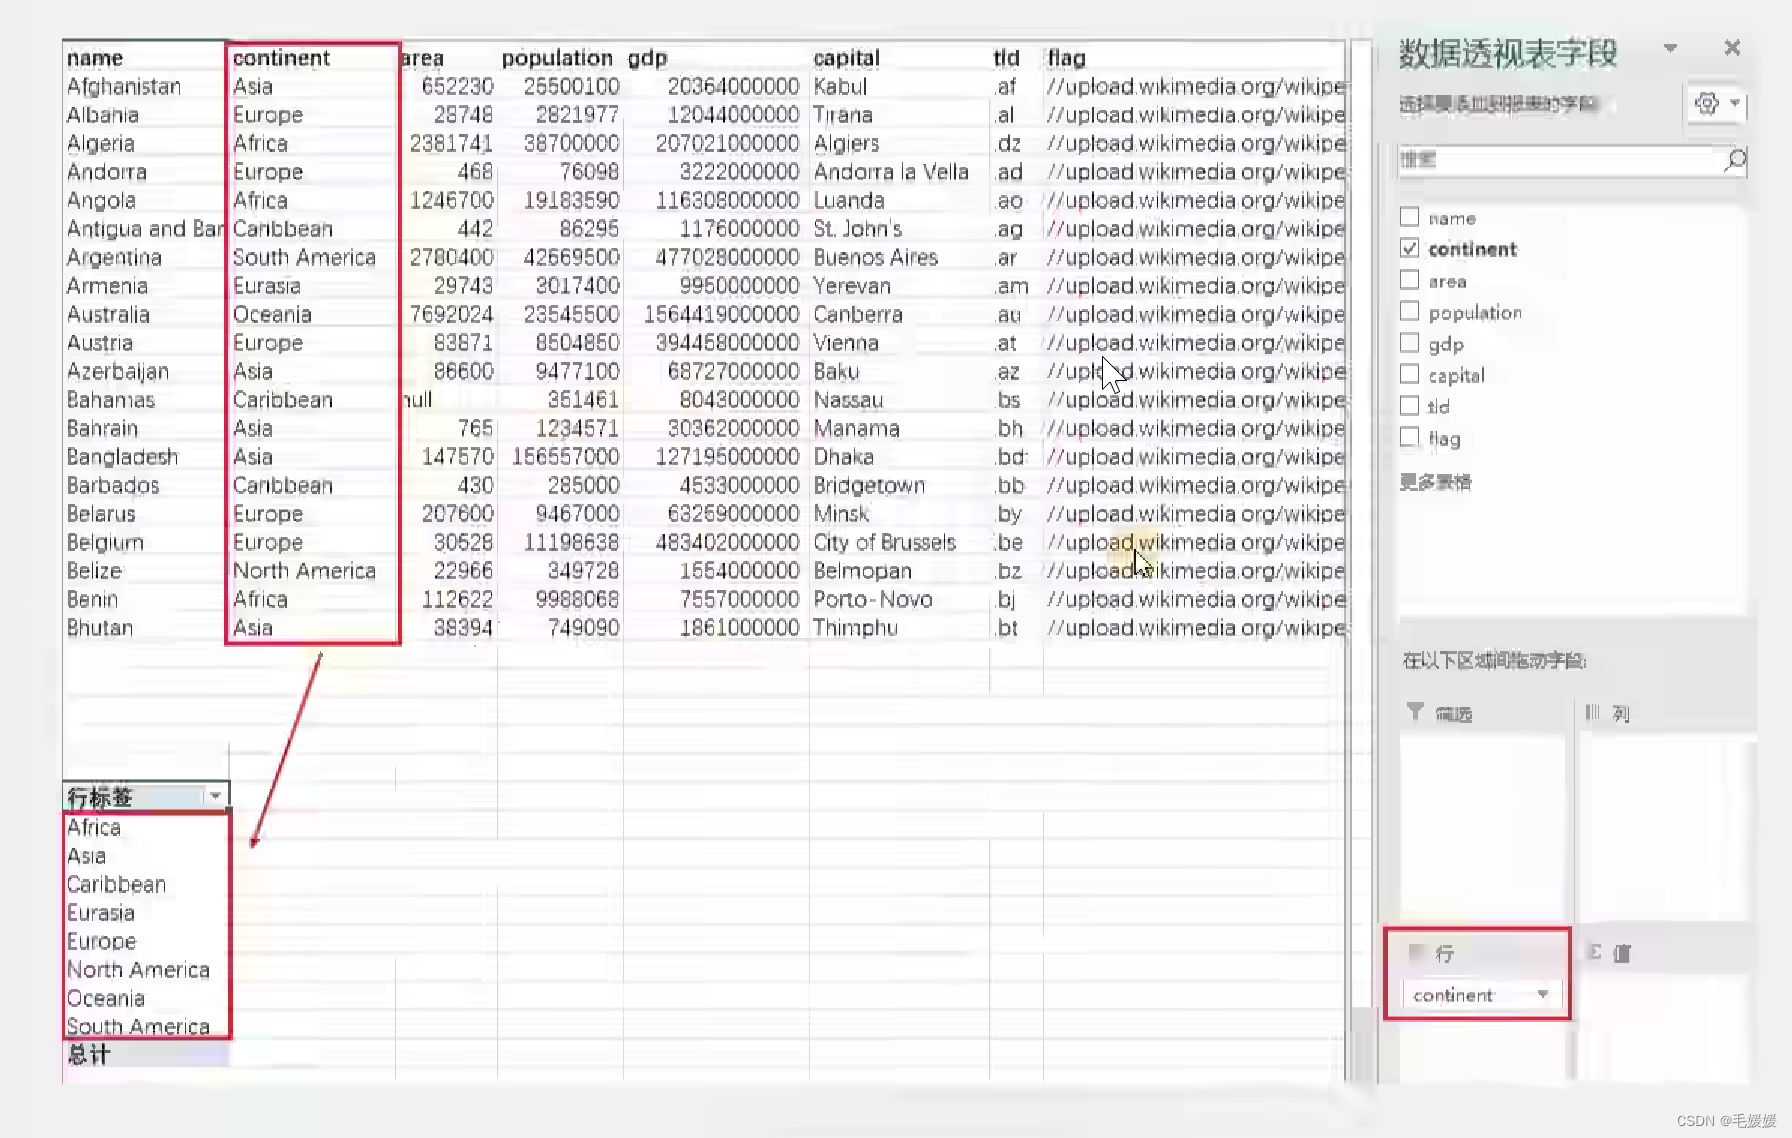The height and width of the screenshot is (1138, 1792).
Task: Click the filter funnel icon of 筛选 area
Action: (1415, 712)
